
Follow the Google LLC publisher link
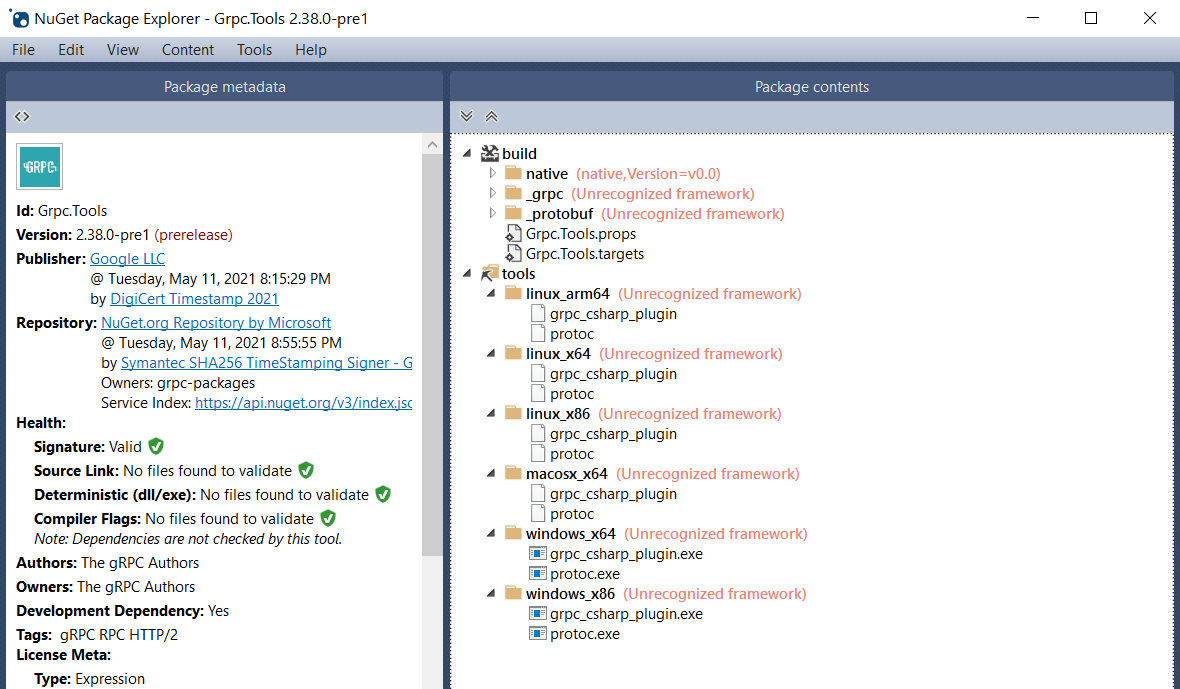(127, 258)
